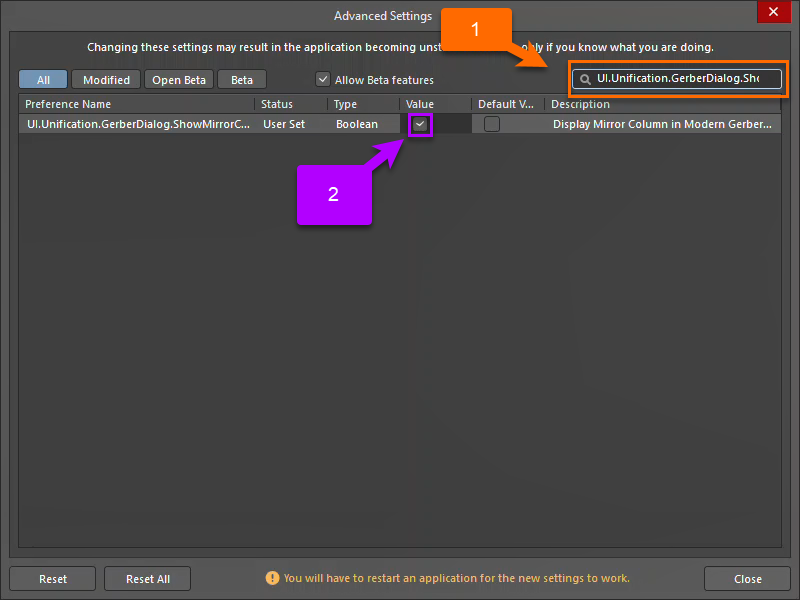Viewport: 800px width, 600px height.
Task: Click the Value column header
Action: 435,104
